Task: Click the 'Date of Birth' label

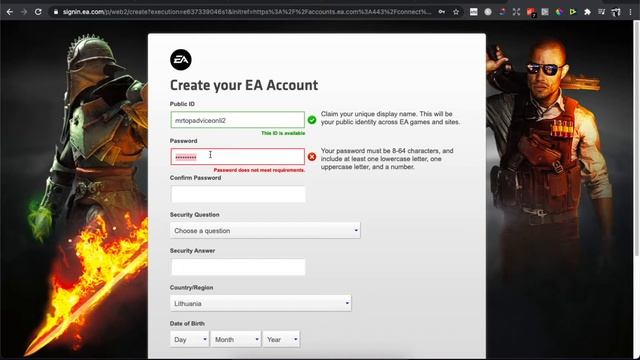Action: point(187,324)
